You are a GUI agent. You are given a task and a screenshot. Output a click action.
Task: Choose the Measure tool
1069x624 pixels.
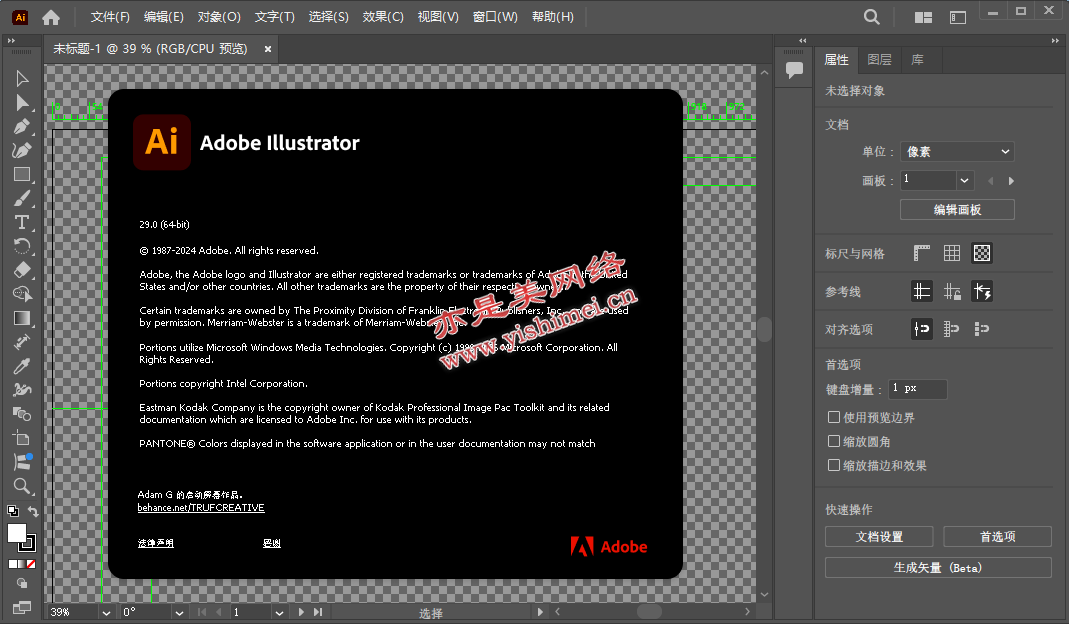coord(22,342)
